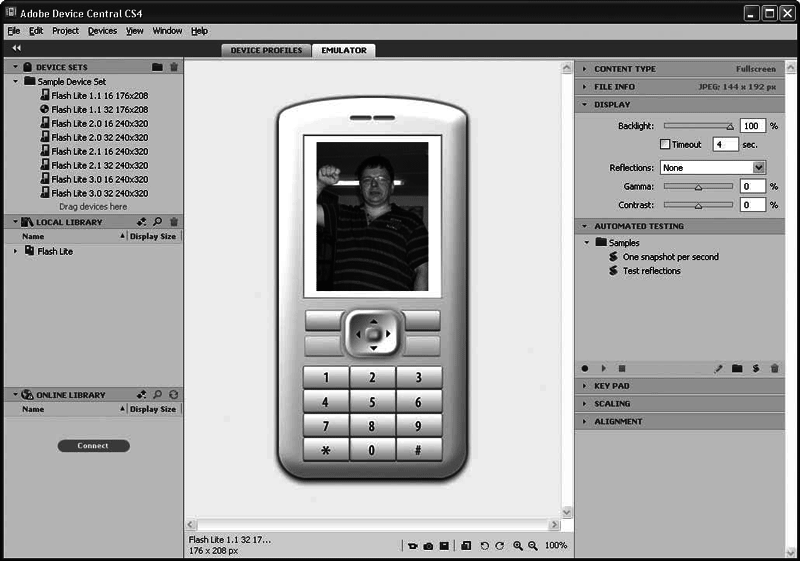Click the Connect button in Online Library
The width and height of the screenshot is (800, 561).
(93, 446)
